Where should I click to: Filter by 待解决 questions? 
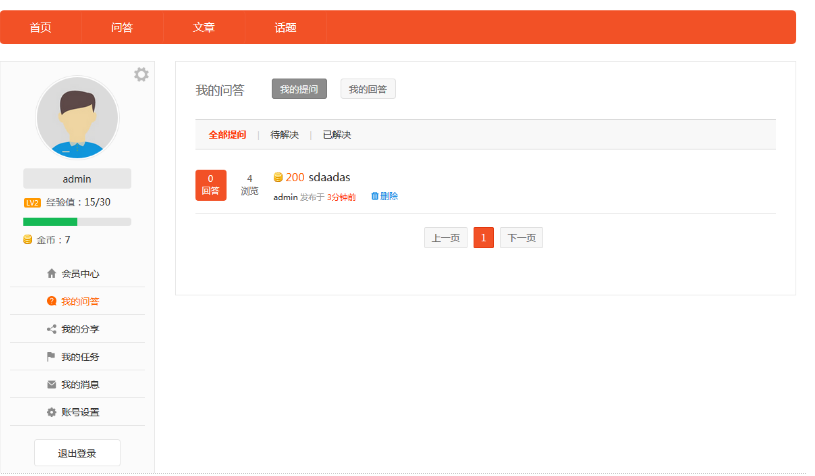click(284, 135)
